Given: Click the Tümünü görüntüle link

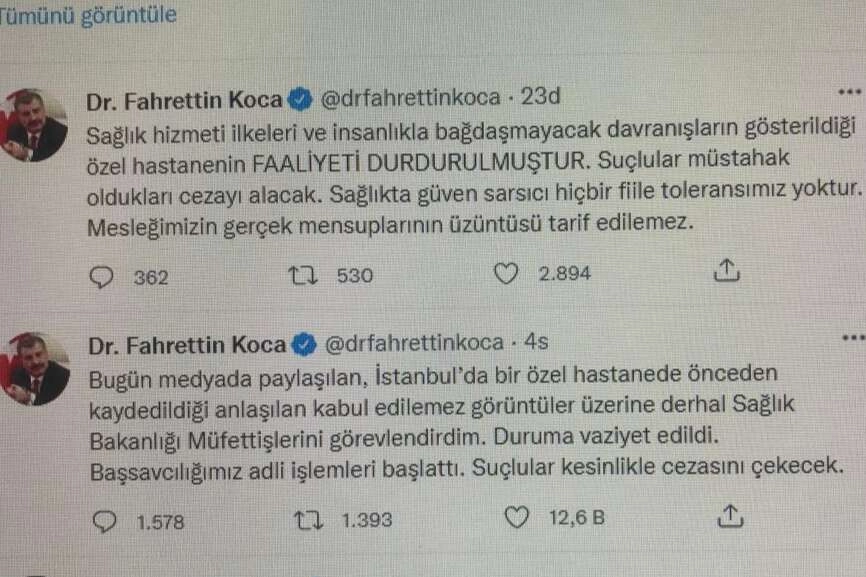Looking at the screenshot, I should [x=88, y=15].
